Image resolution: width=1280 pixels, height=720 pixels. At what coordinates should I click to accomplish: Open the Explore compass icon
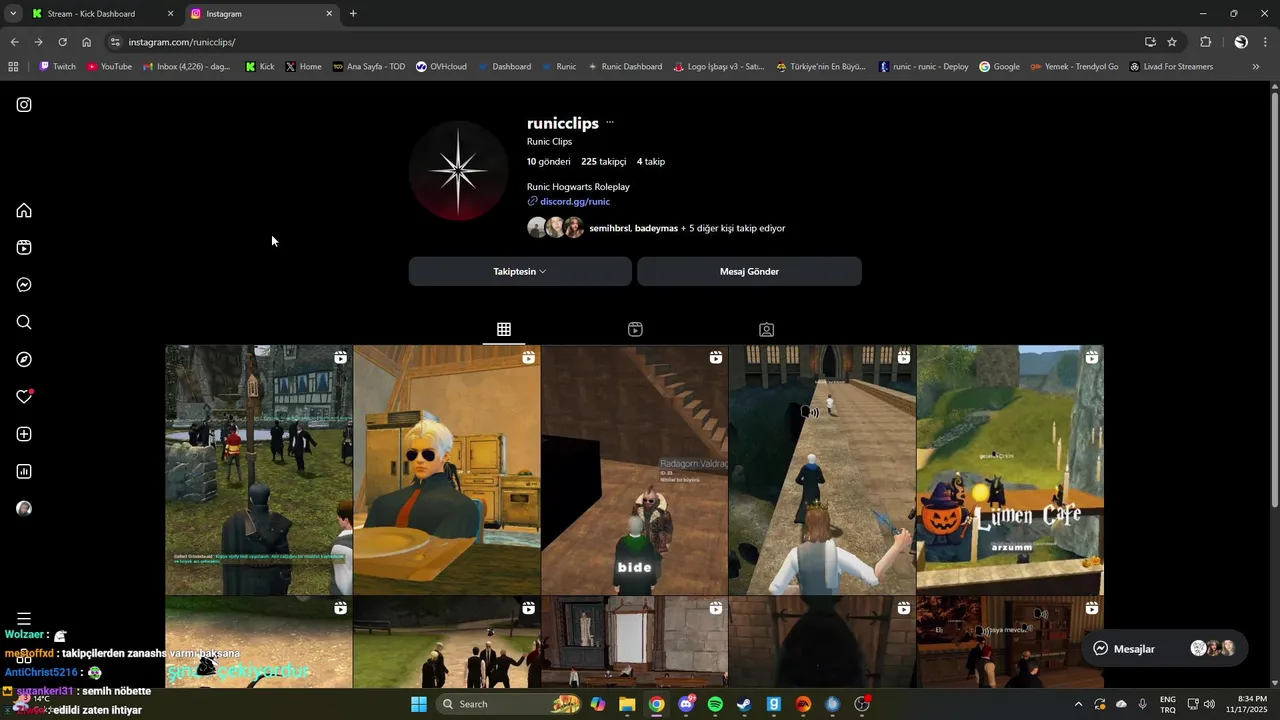pyautogui.click(x=24, y=360)
